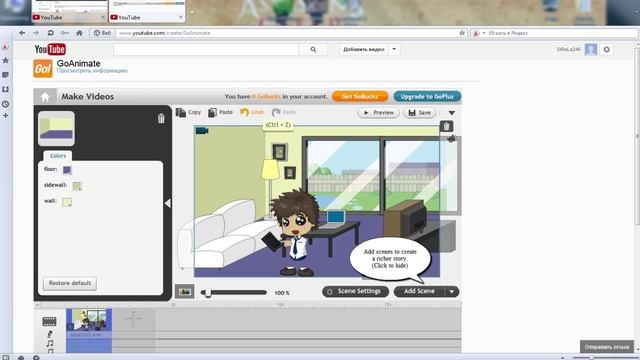Click the Отправить отзыв feedback button
The image size is (640, 360).
coord(607,347)
